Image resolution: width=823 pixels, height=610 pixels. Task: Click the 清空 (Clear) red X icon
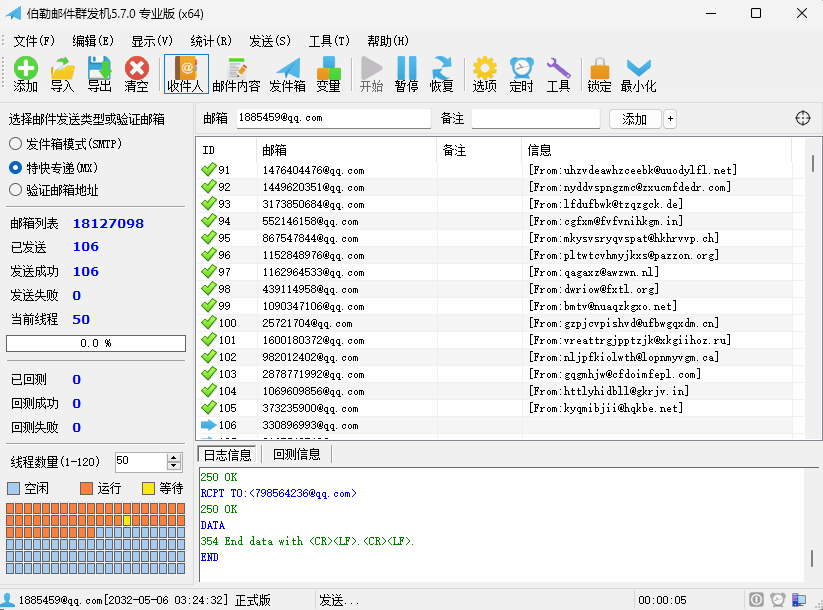point(136,74)
